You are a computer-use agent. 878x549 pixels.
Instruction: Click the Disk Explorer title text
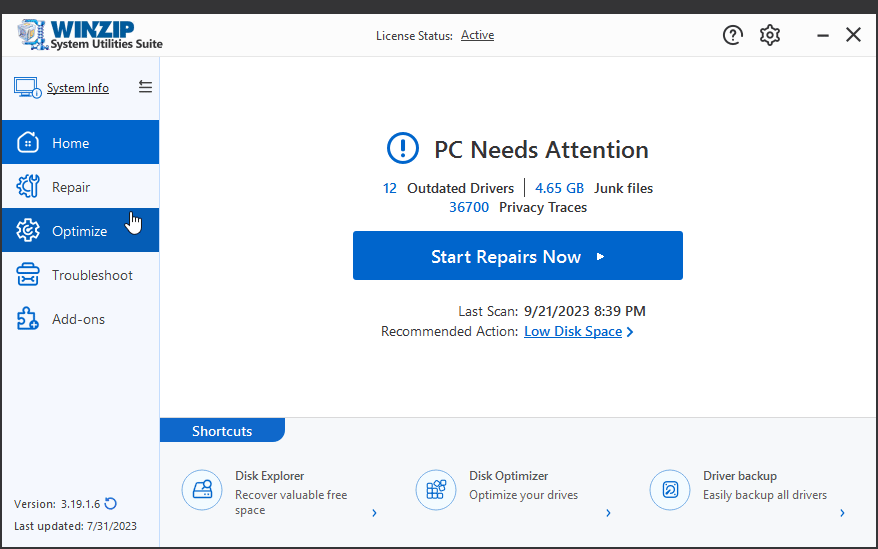269,476
